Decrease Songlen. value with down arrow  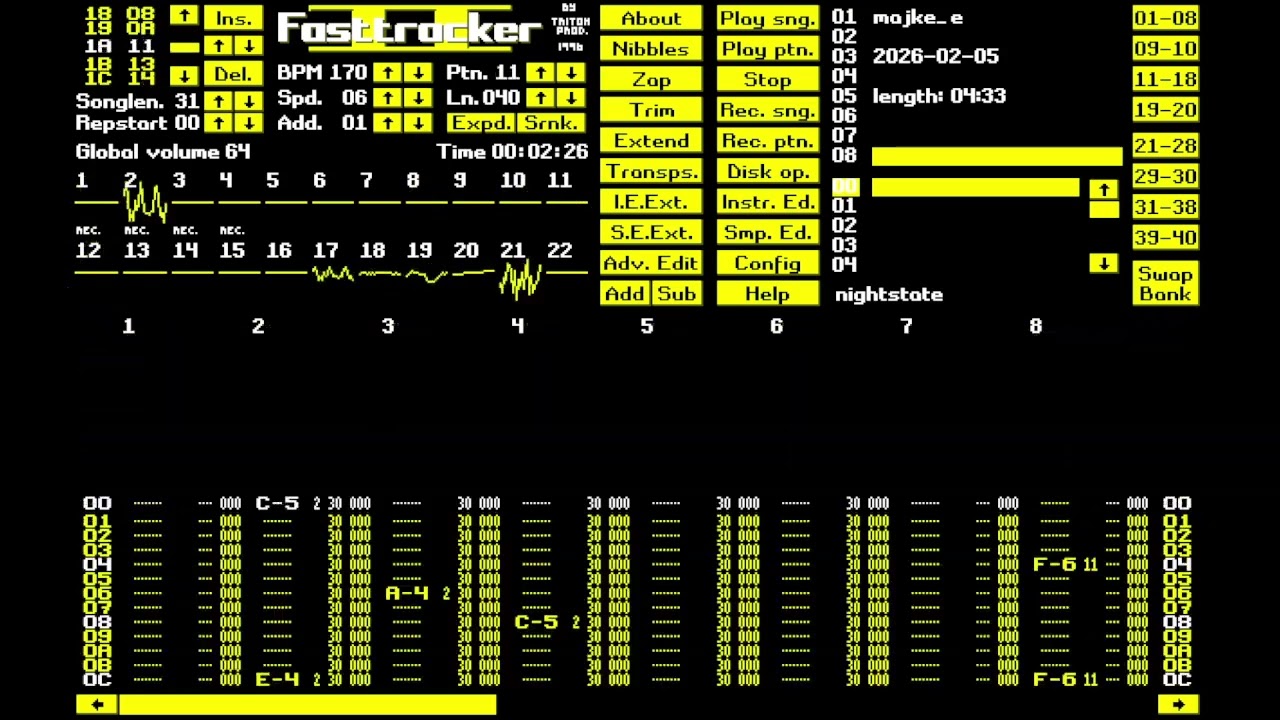pyautogui.click(x=249, y=101)
